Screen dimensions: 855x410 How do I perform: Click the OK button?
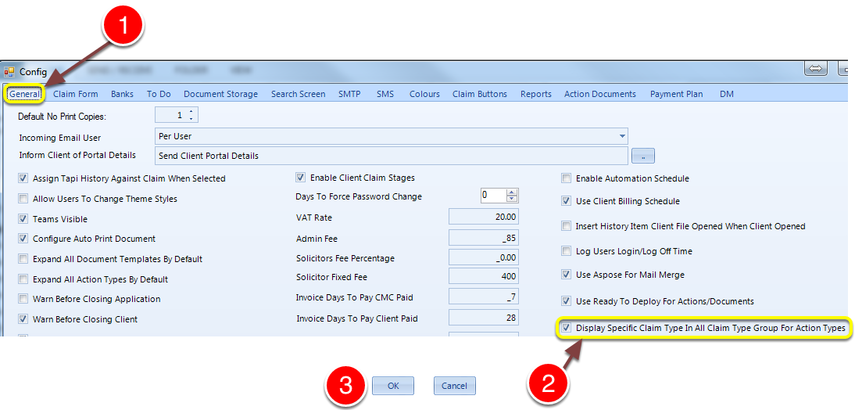pos(393,385)
